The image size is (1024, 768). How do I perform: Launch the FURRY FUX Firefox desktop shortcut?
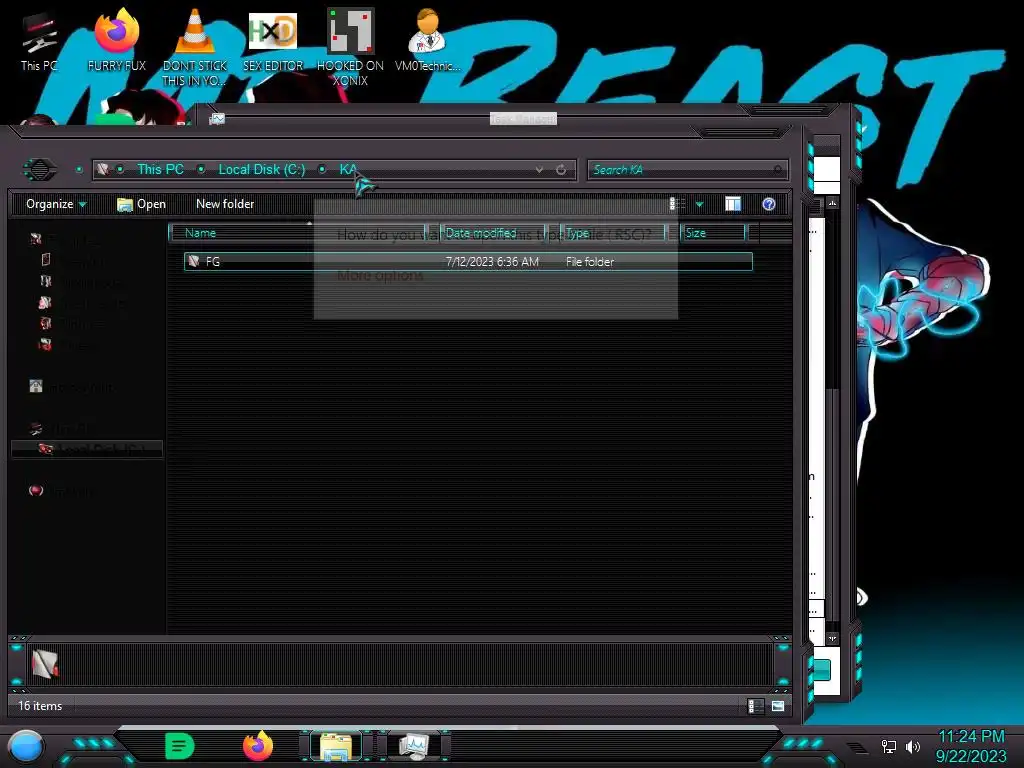point(116,39)
